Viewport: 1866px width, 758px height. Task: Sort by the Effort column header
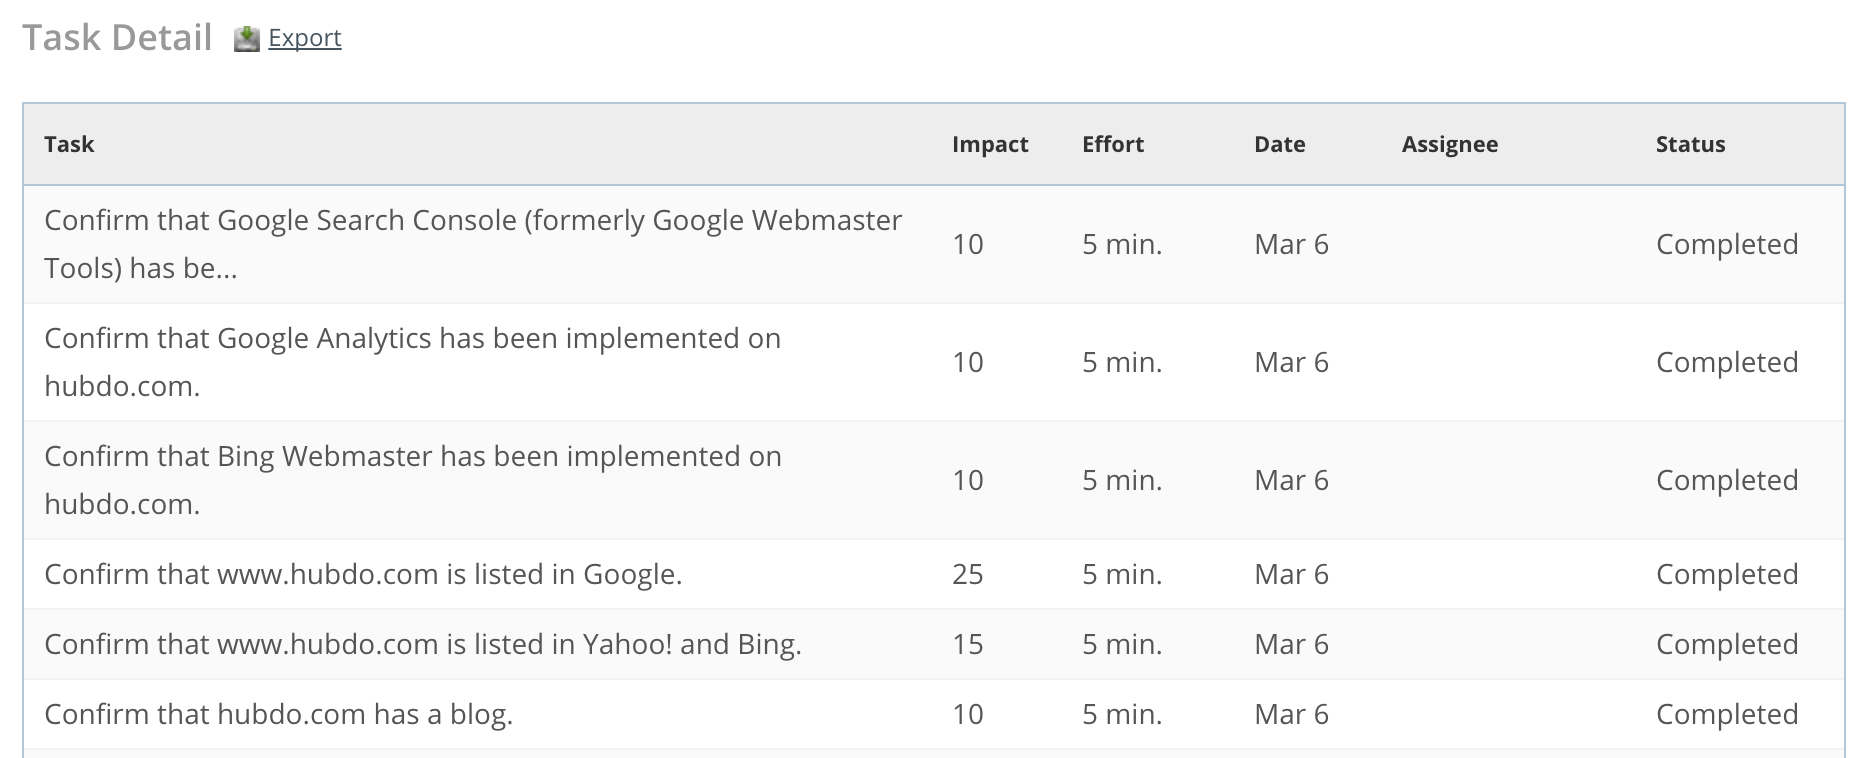1113,144
